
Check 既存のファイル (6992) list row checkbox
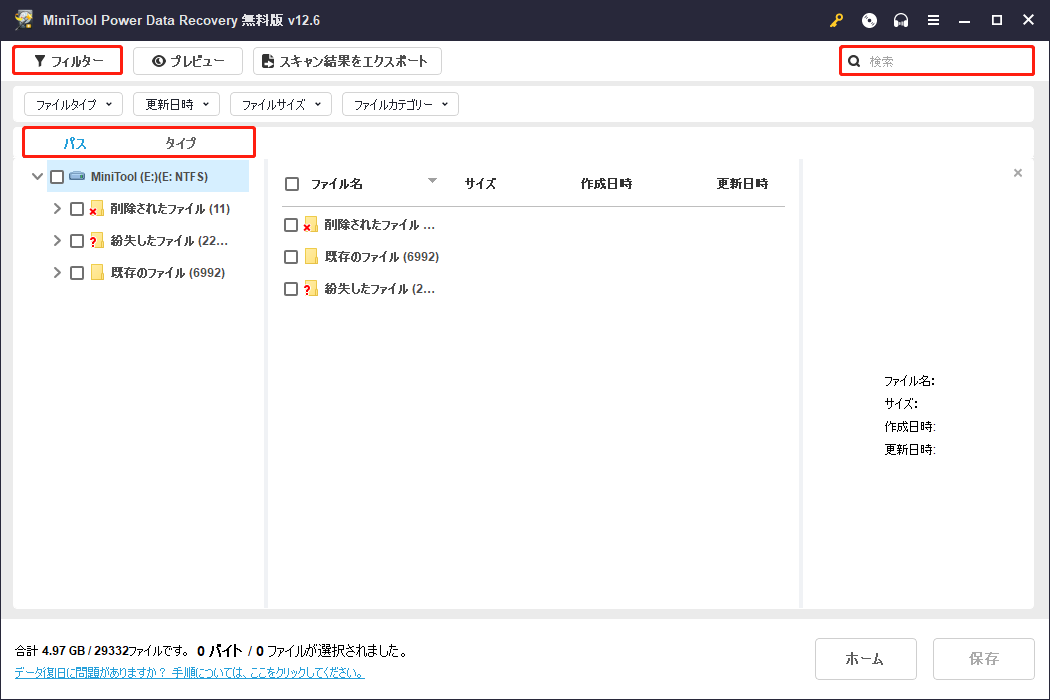coord(291,257)
